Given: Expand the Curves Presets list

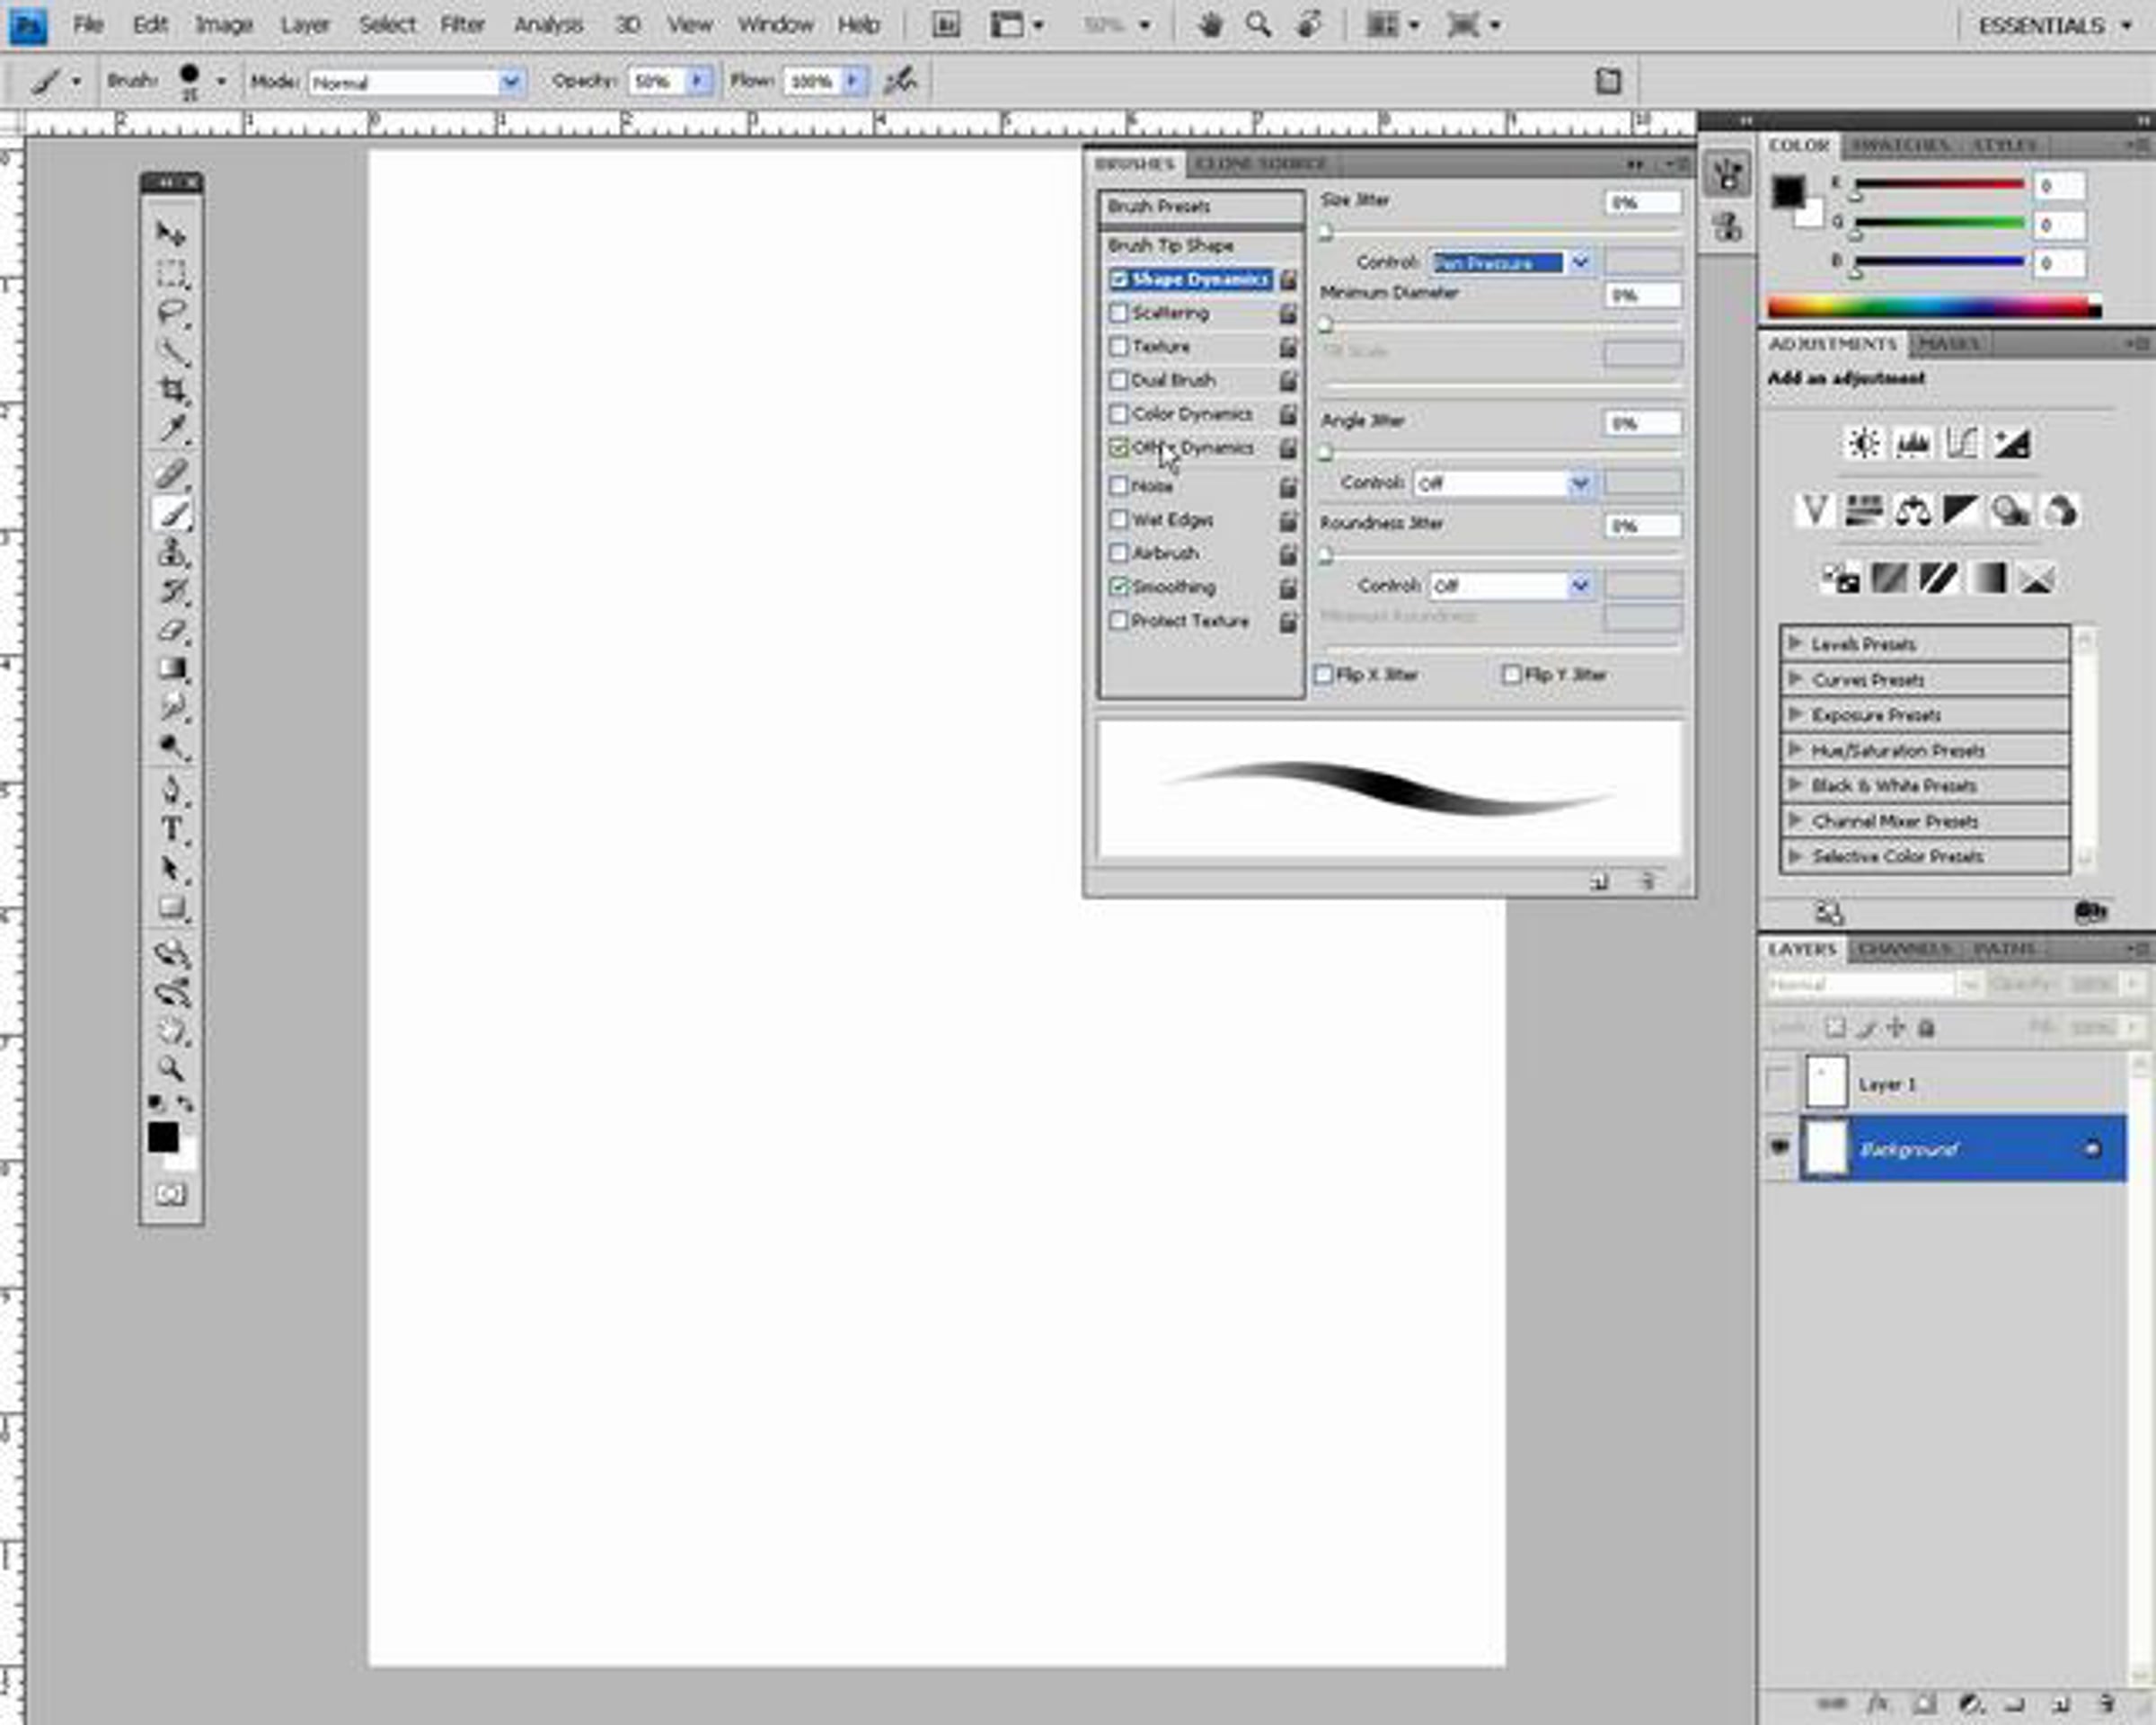Looking at the screenshot, I should [x=1796, y=679].
